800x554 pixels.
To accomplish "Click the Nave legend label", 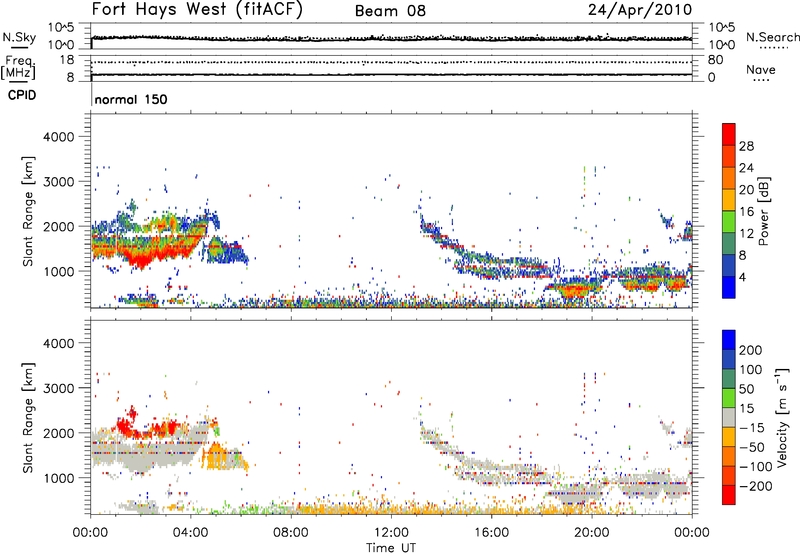I will (761, 69).
